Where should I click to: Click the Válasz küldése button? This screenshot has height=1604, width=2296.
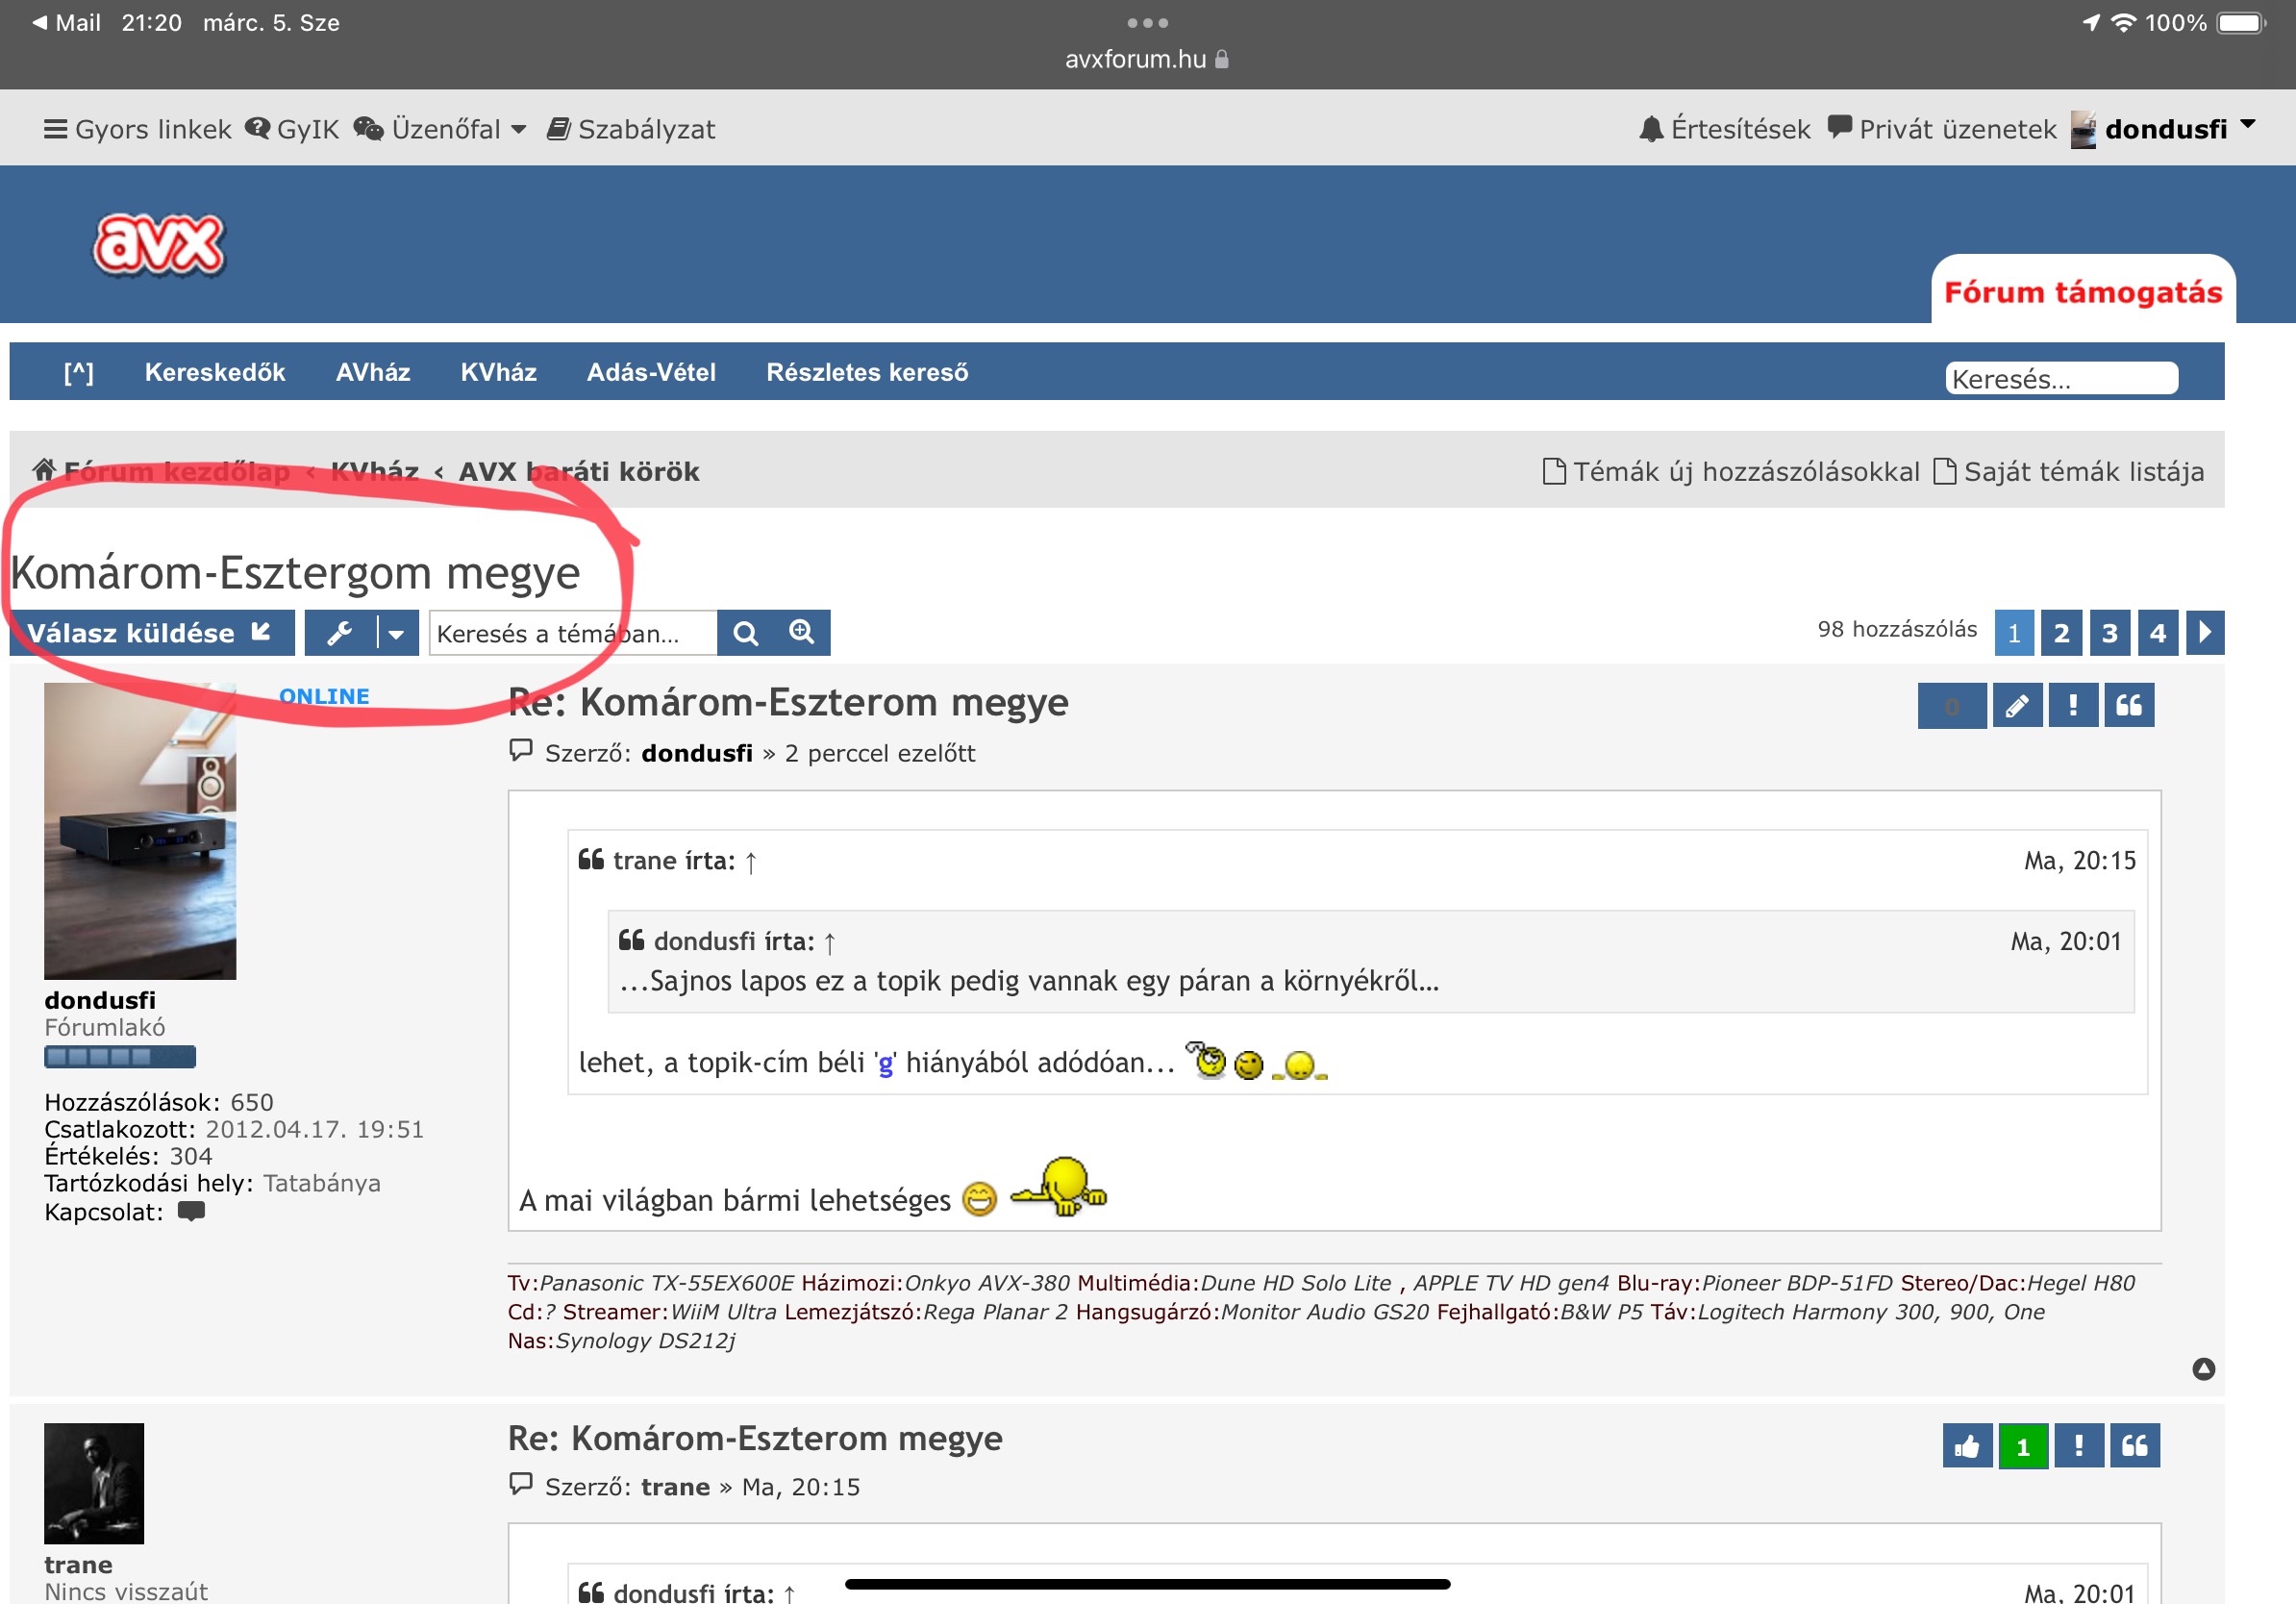(x=151, y=633)
